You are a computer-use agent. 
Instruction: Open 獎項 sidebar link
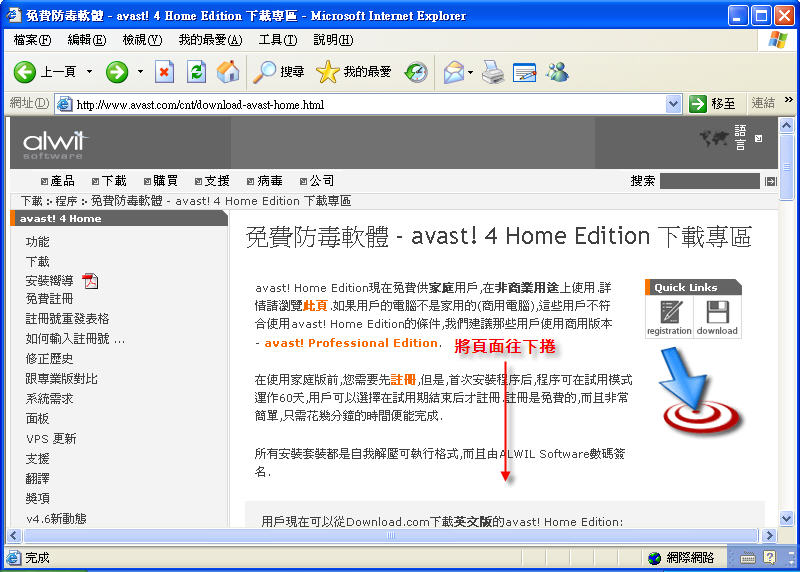coord(37,499)
